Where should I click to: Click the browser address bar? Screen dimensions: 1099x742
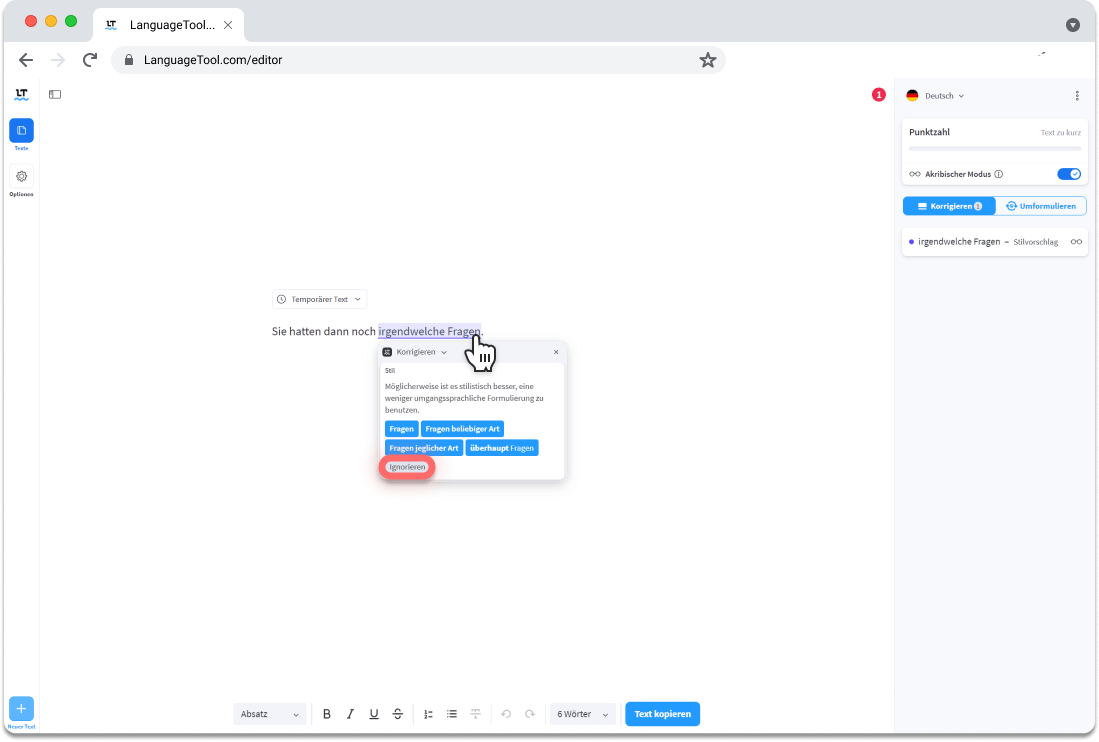click(x=418, y=60)
